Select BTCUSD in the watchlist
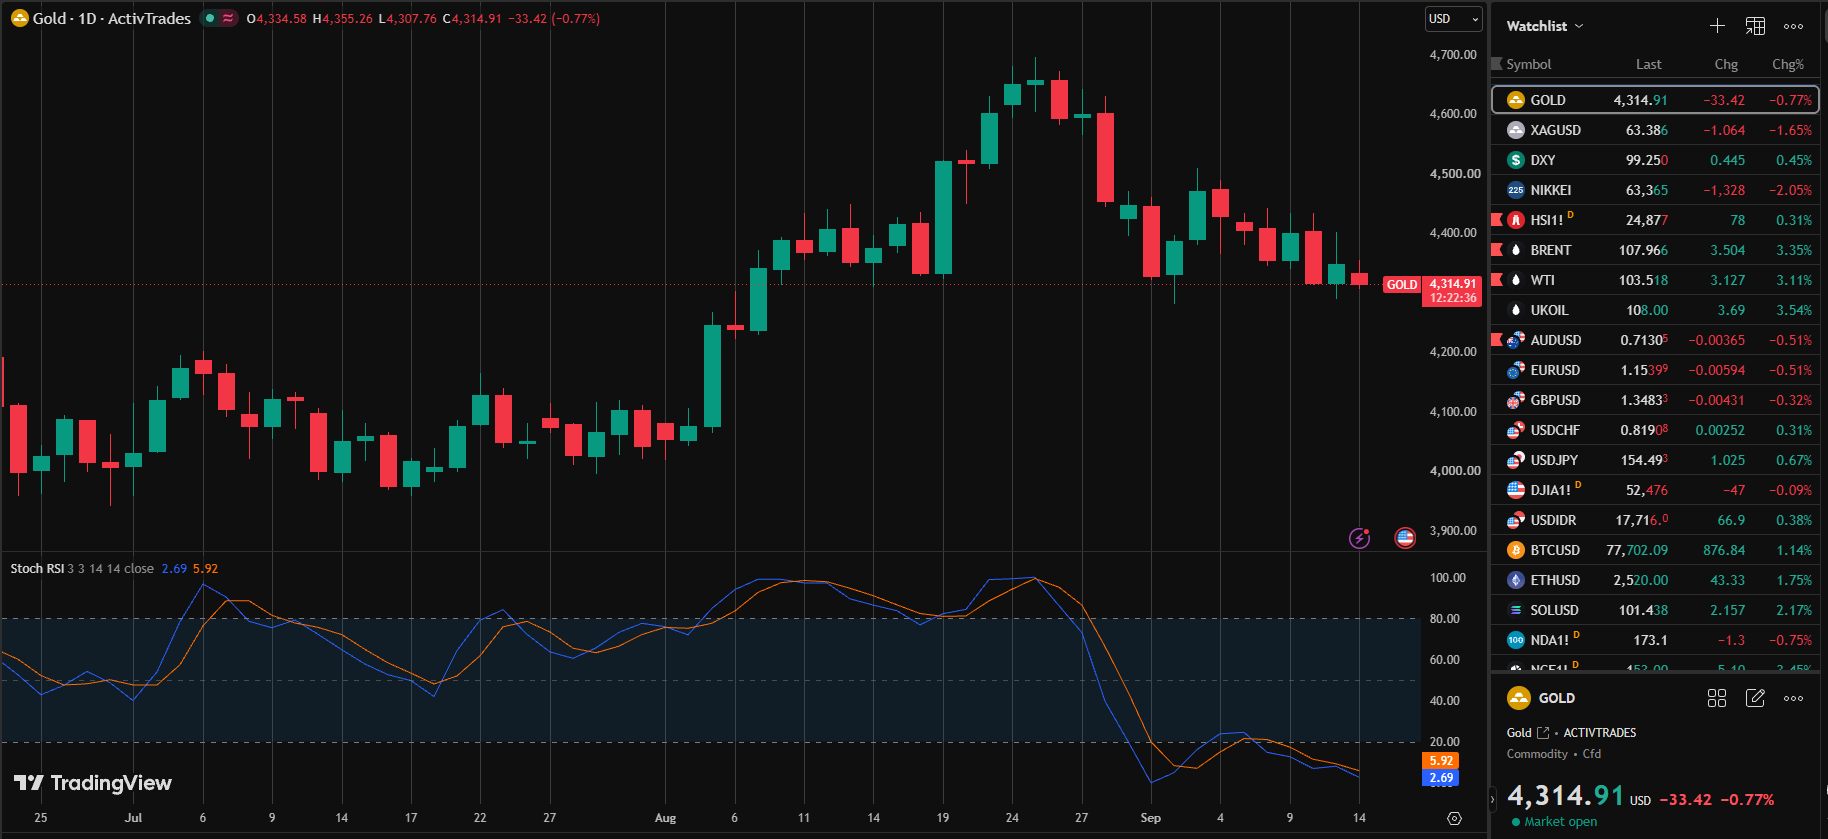The height and width of the screenshot is (839, 1828). (x=1655, y=550)
